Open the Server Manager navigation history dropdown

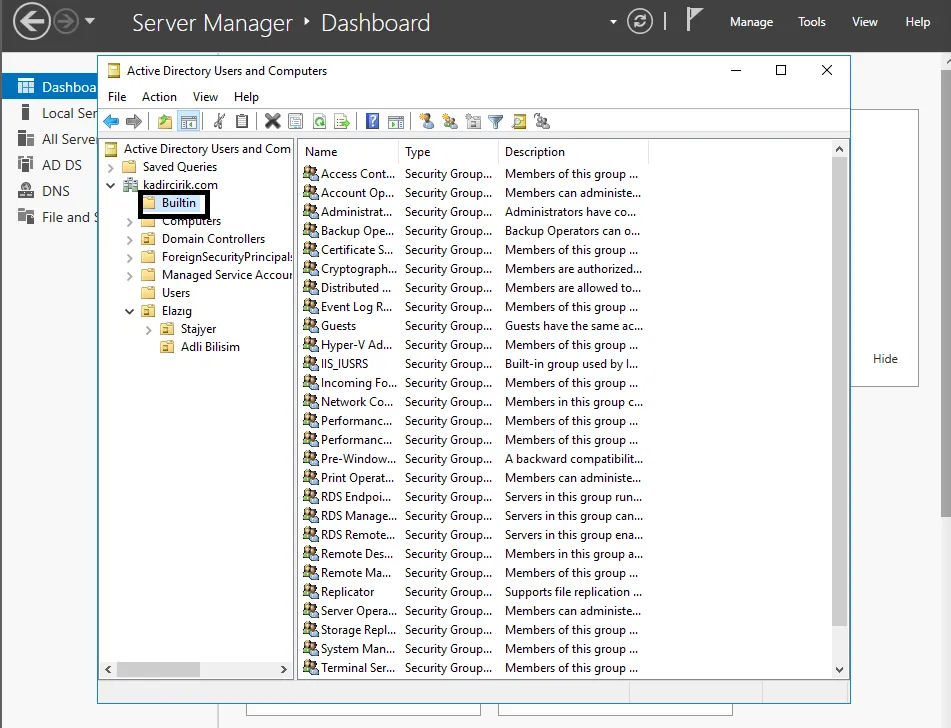click(x=90, y=21)
